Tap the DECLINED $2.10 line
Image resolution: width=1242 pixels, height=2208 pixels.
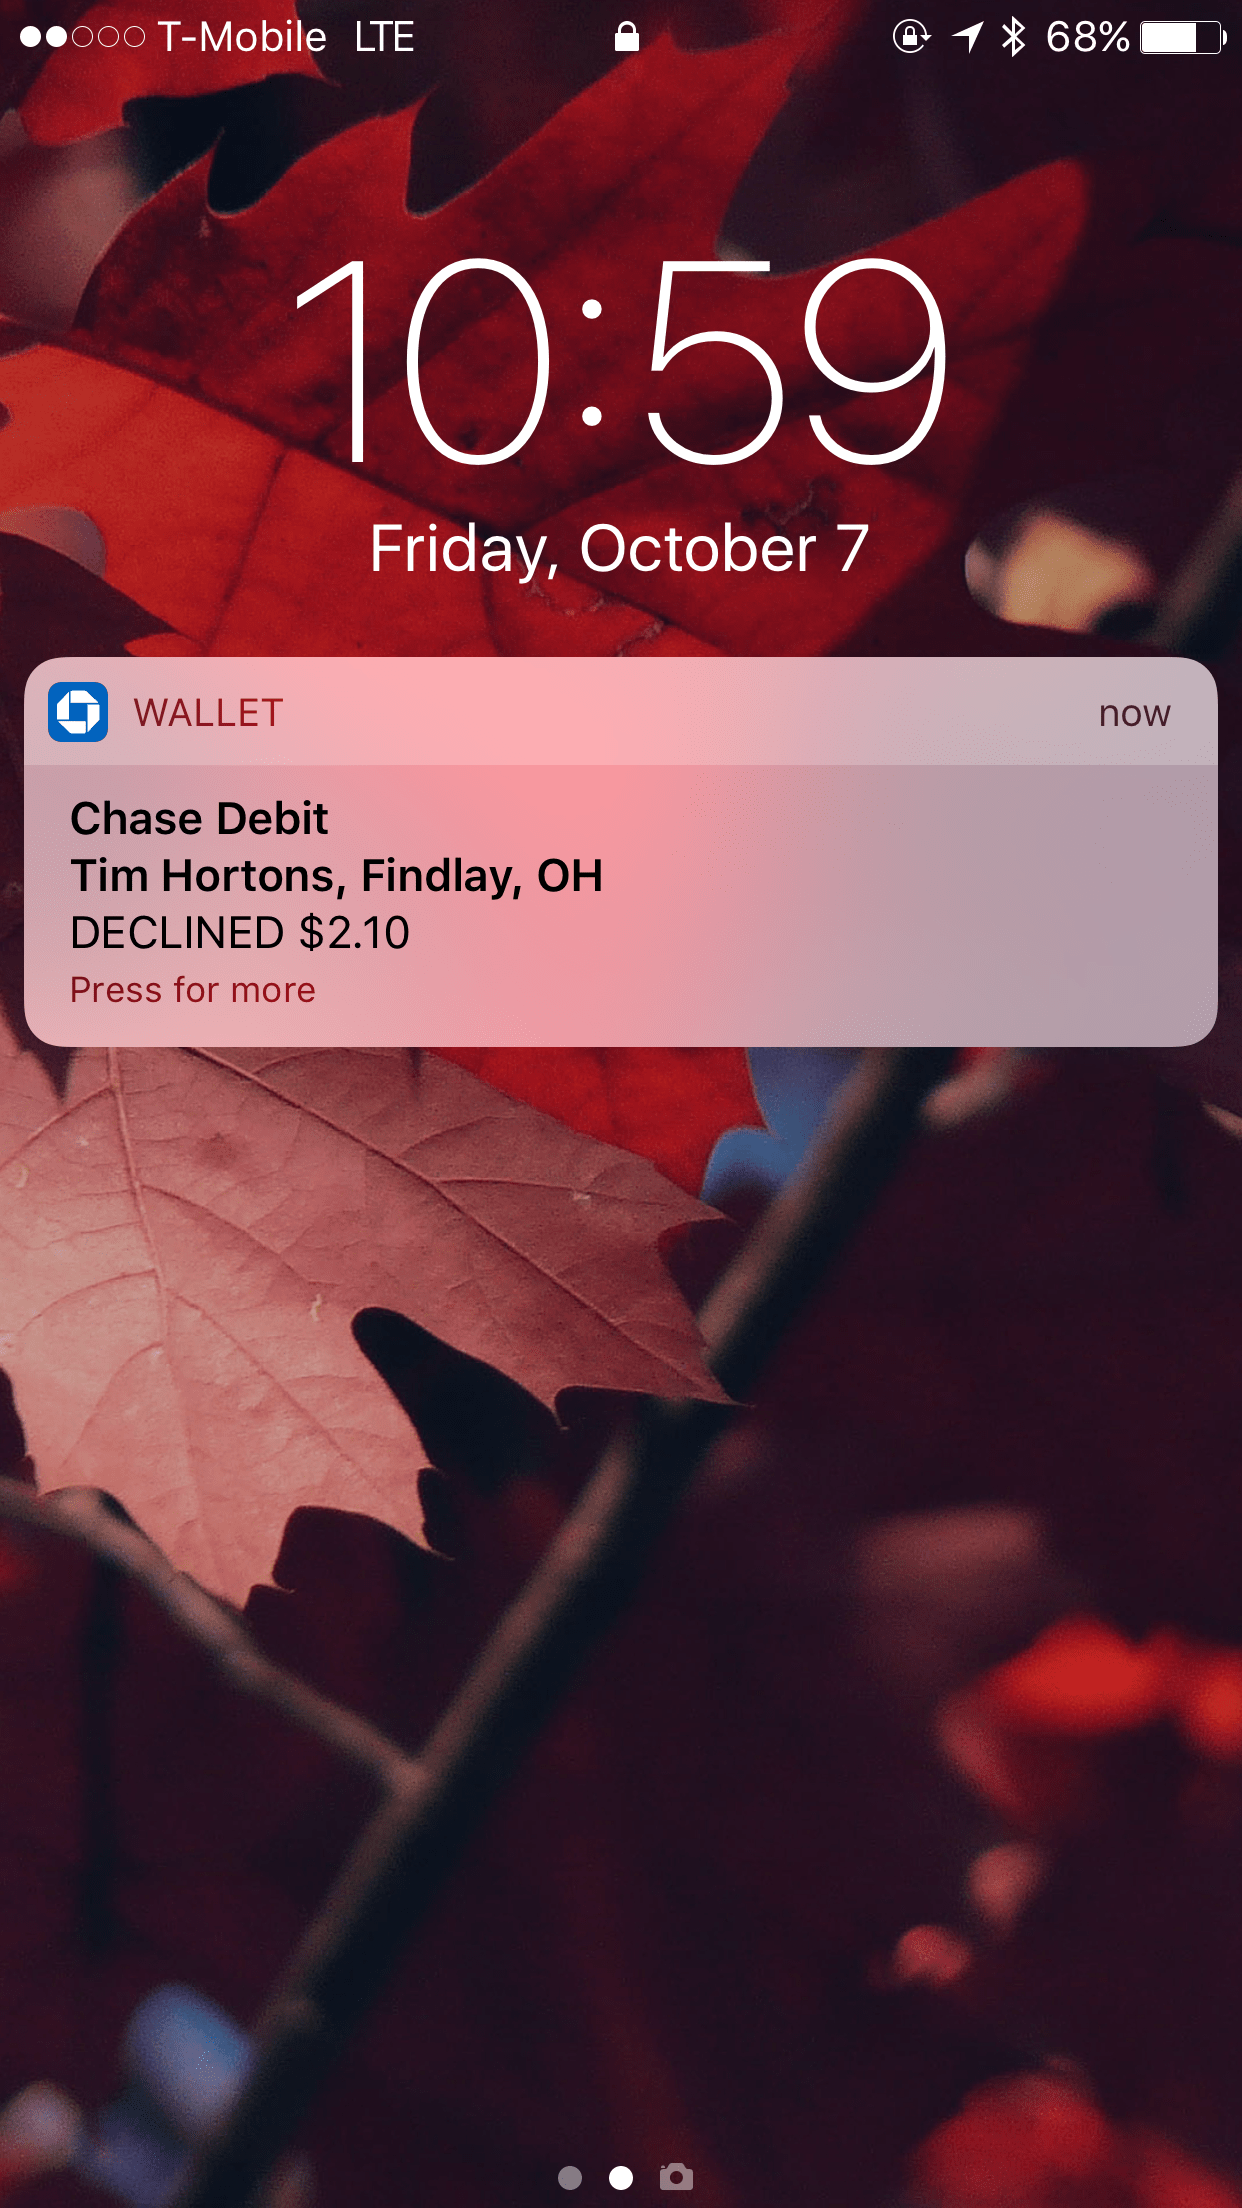coord(240,933)
